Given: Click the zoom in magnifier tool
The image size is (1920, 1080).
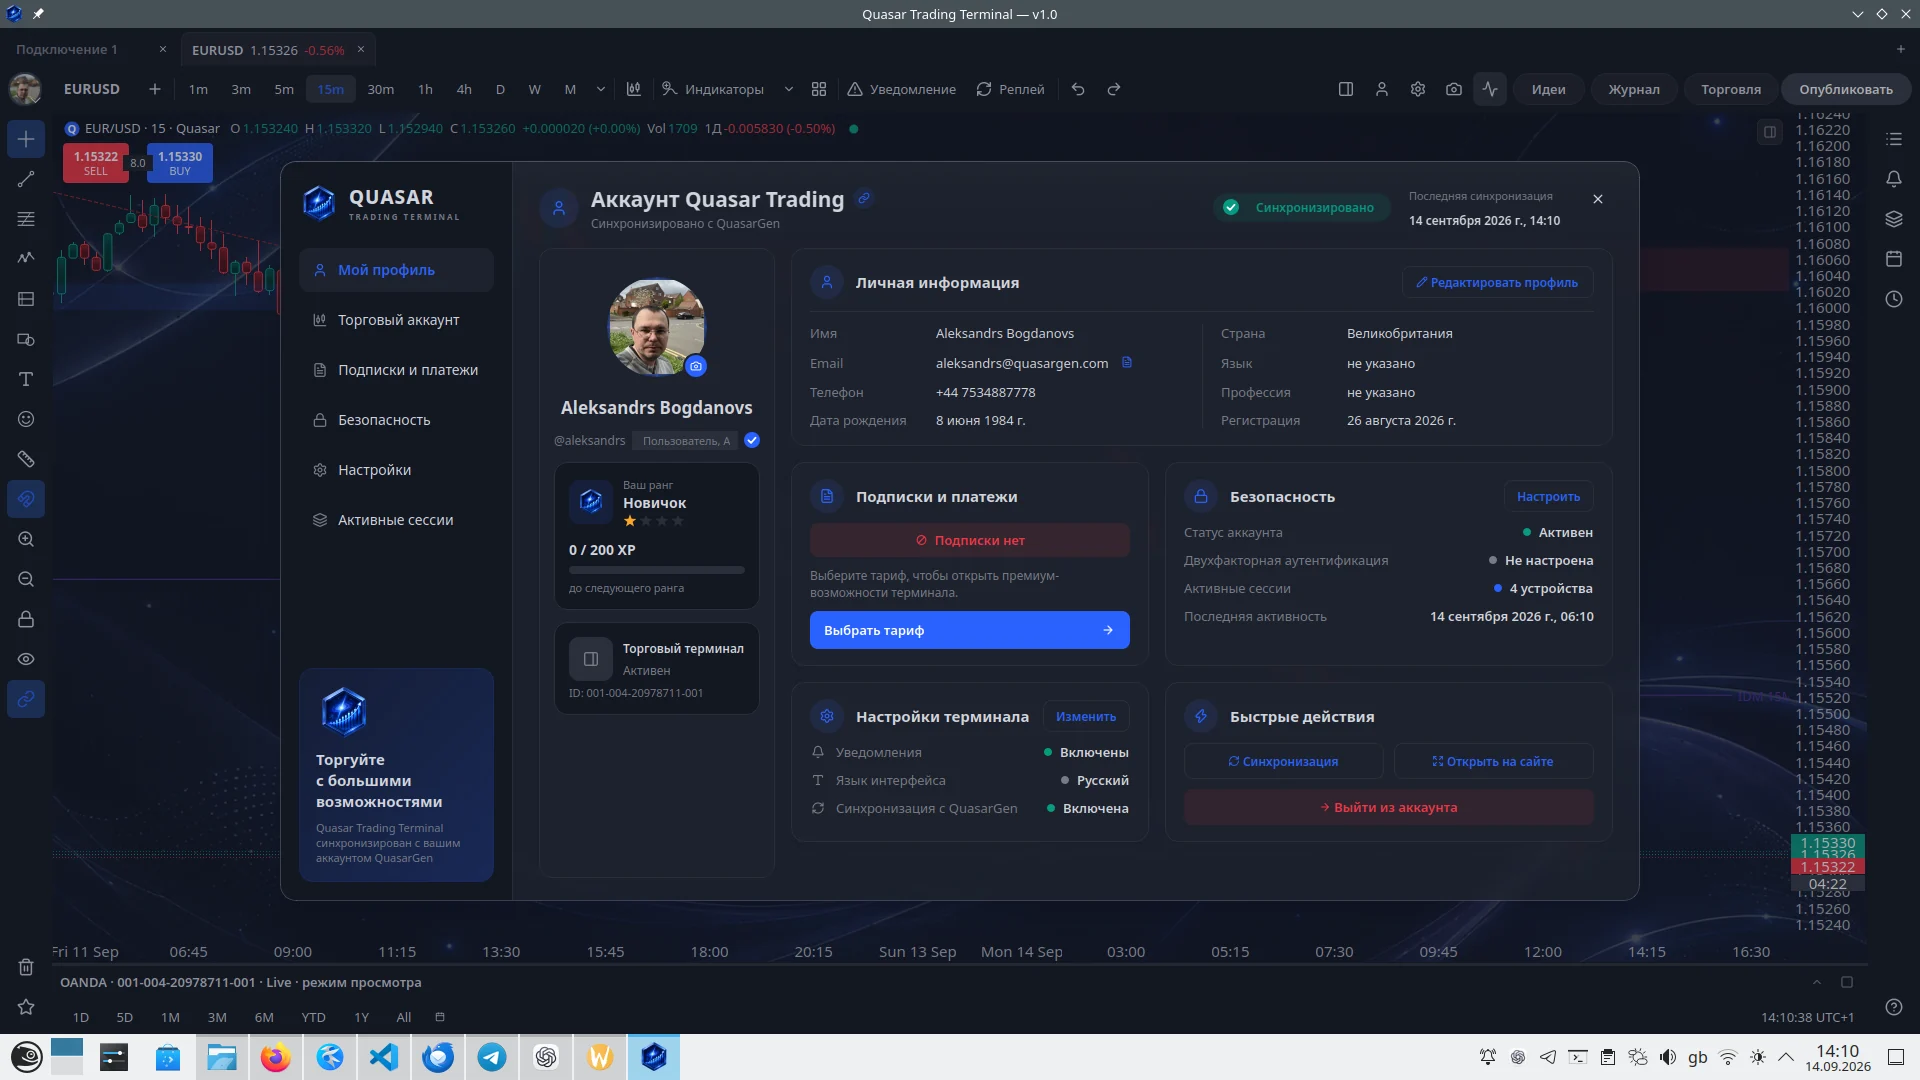Looking at the screenshot, I should tap(26, 539).
